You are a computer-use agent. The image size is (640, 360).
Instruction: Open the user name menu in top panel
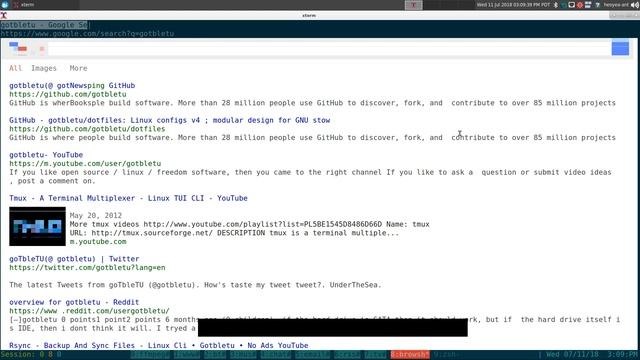pos(616,5)
